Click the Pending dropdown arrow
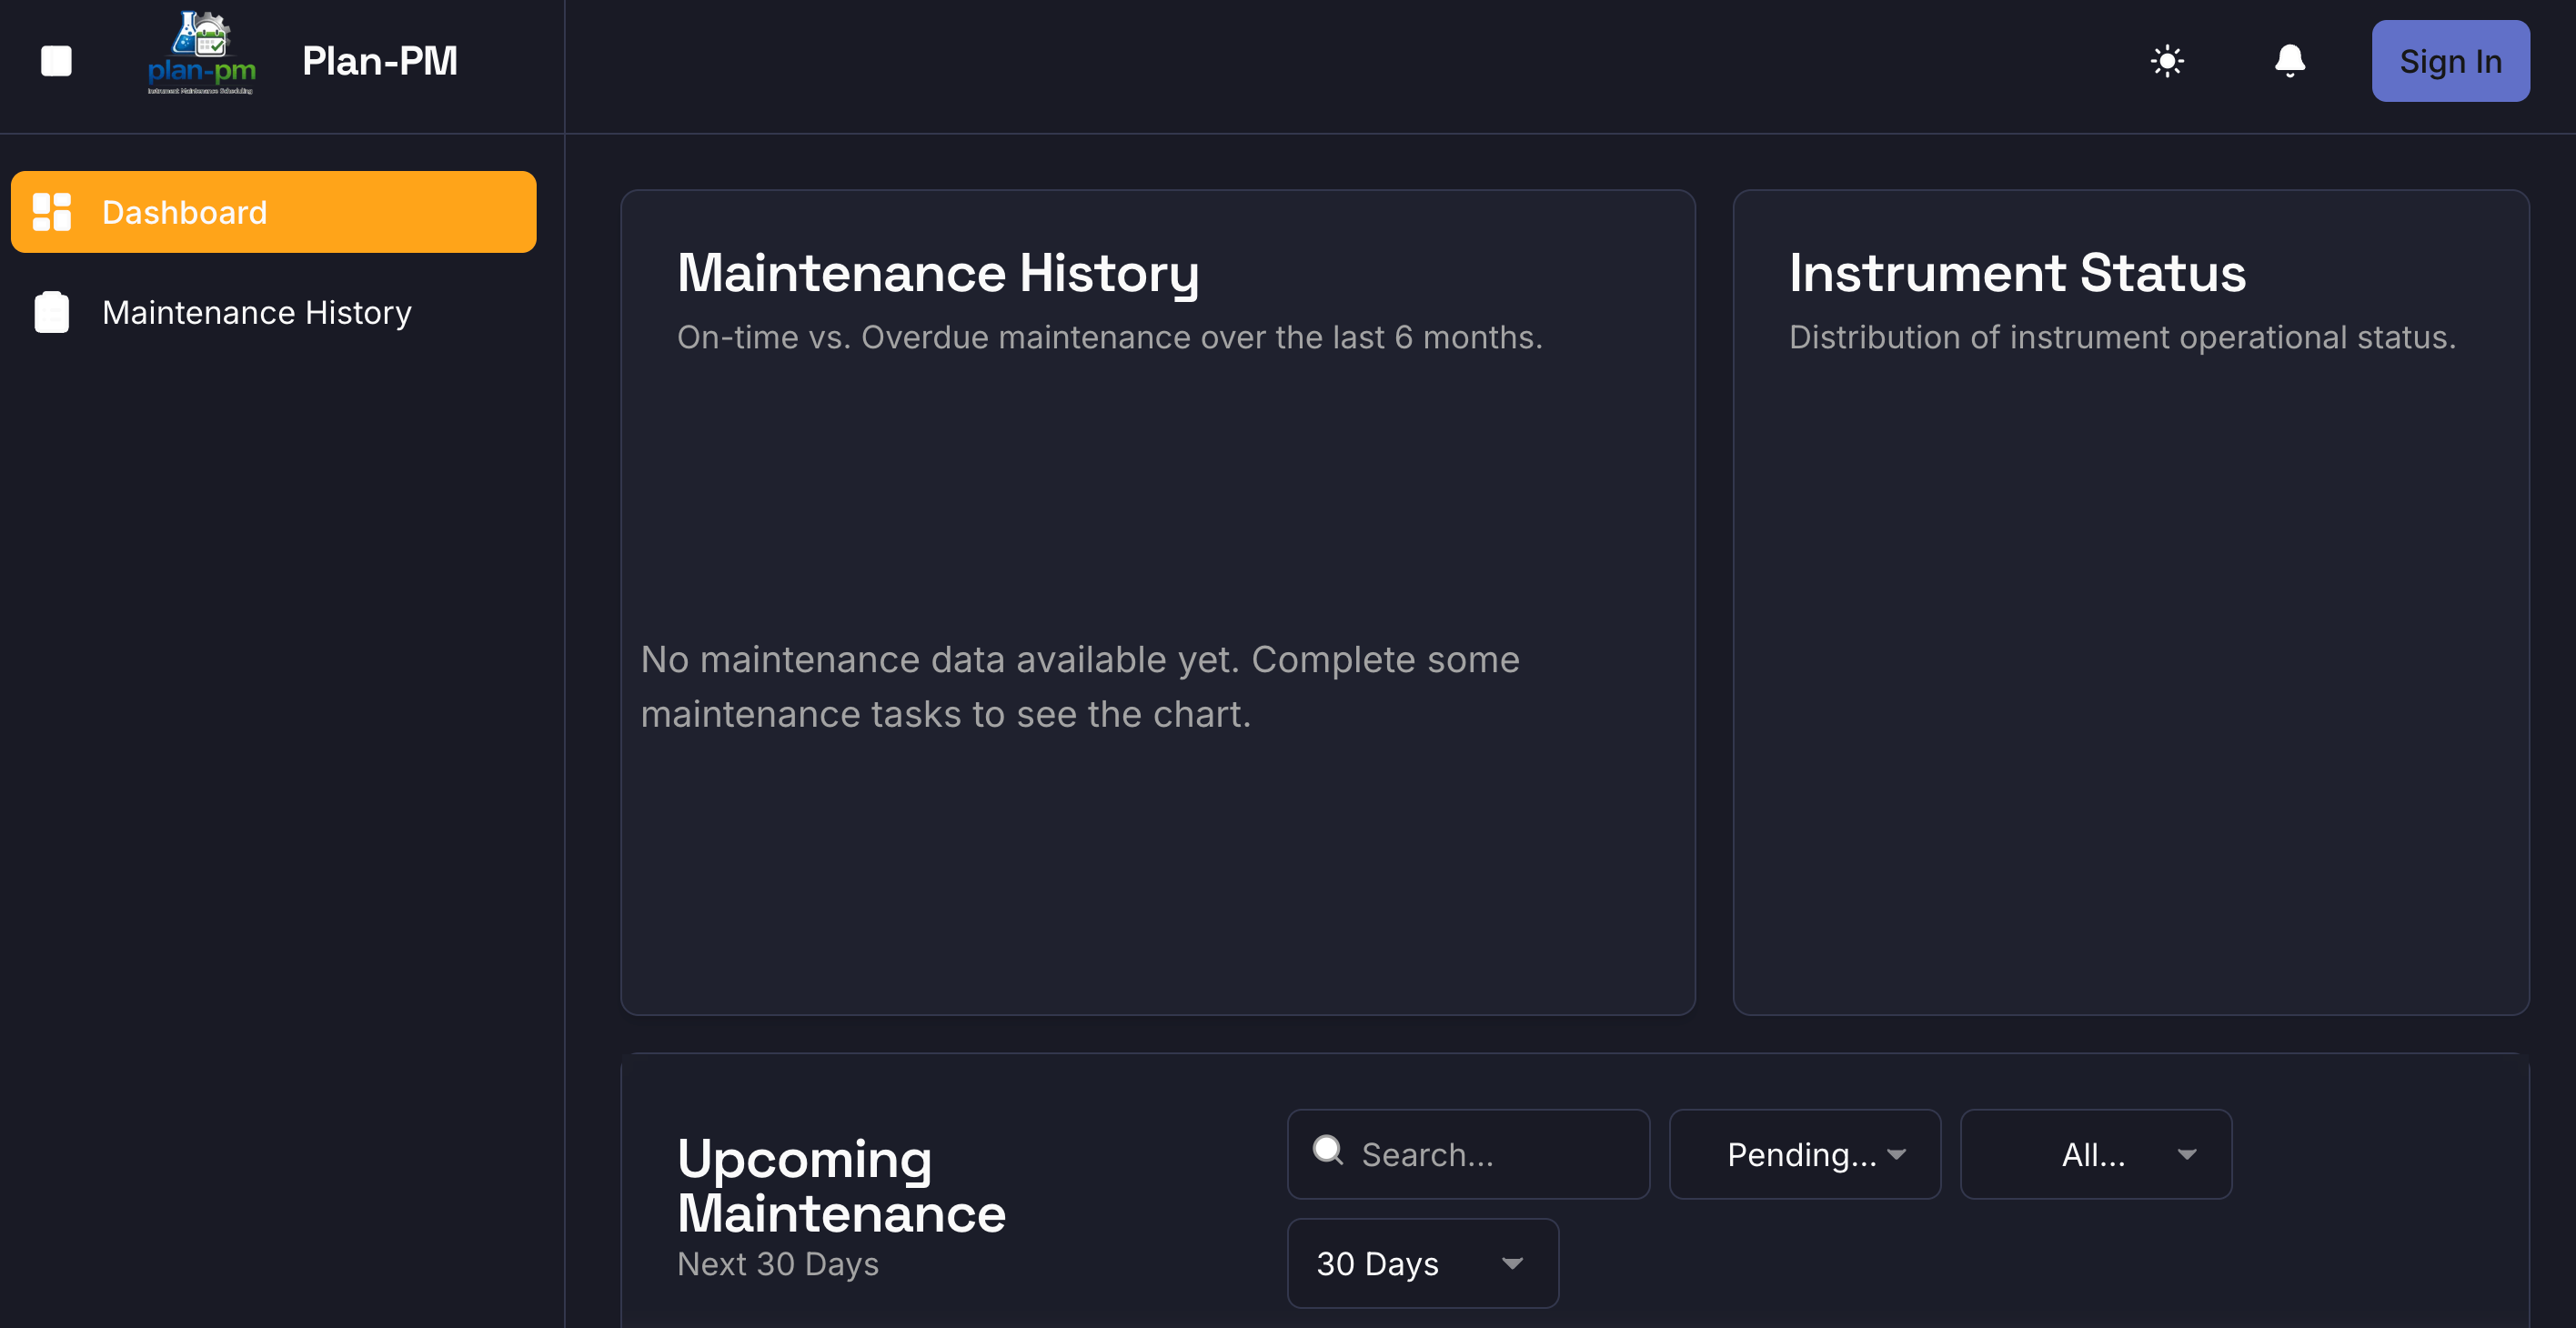The width and height of the screenshot is (2576, 1328). click(x=1897, y=1154)
